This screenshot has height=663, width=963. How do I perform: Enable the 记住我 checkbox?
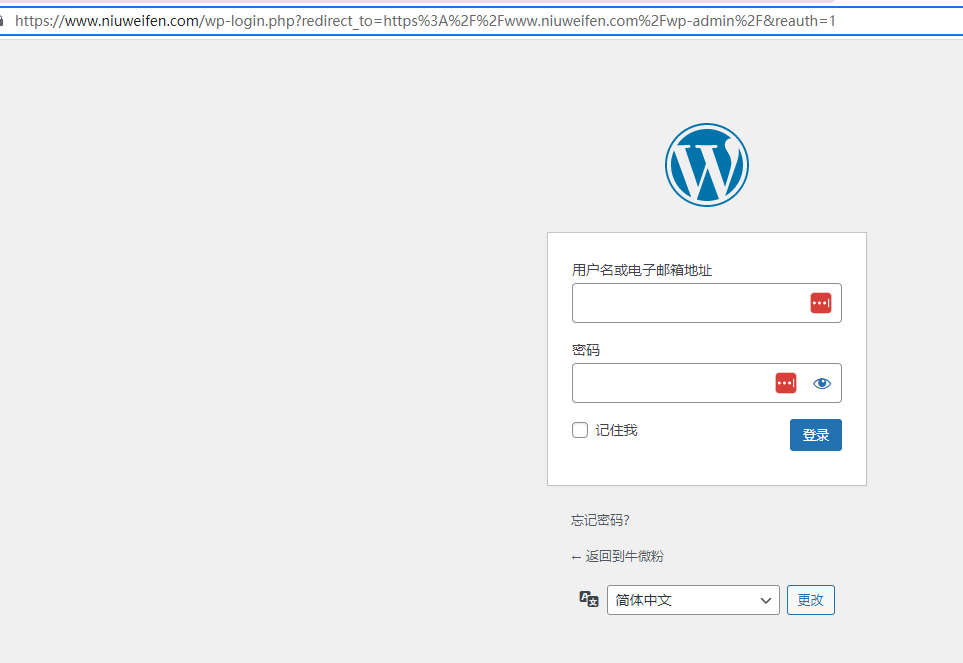click(x=580, y=430)
